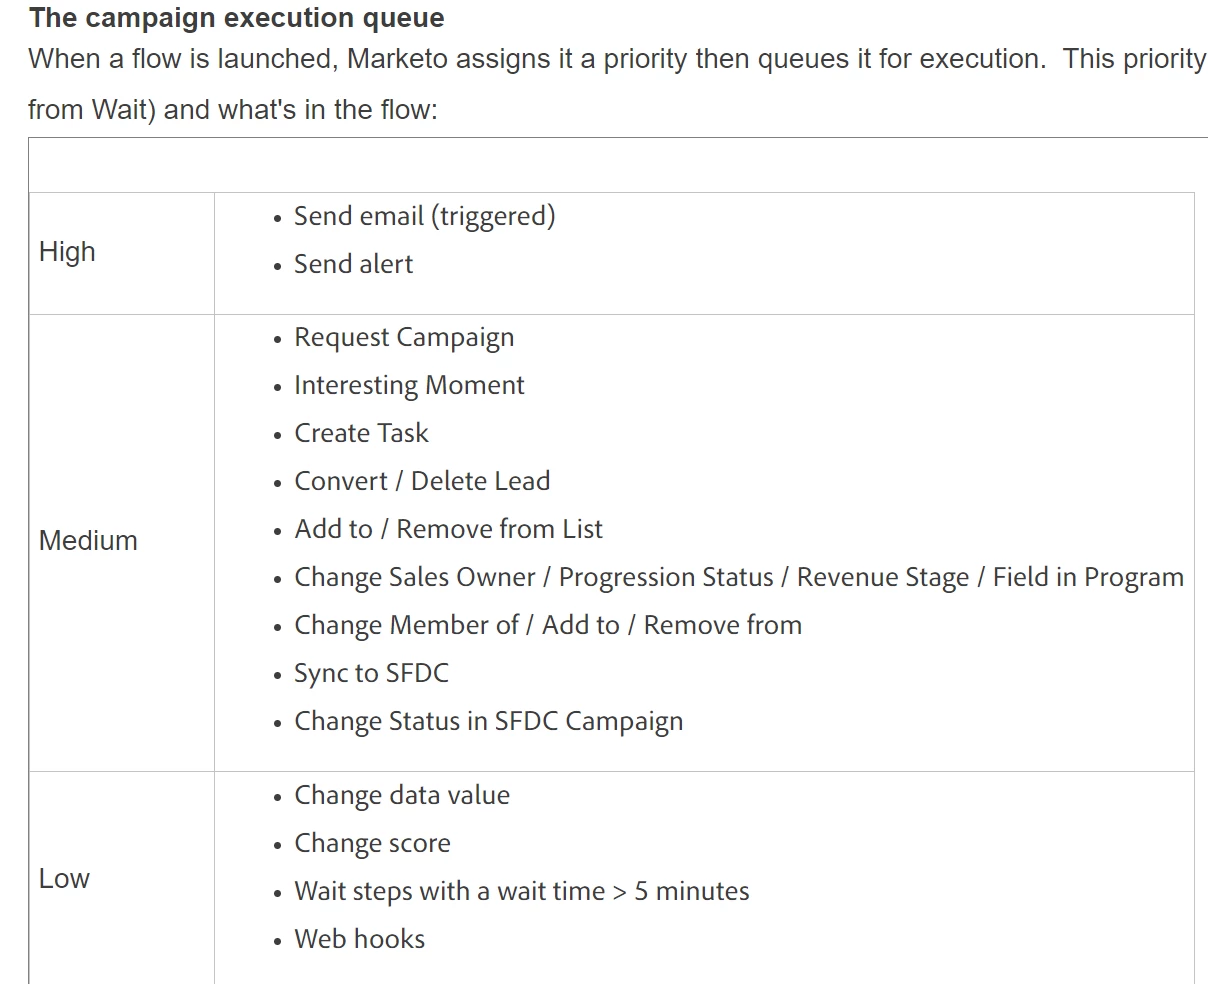Click Web hooks list item
1208x984 pixels.
click(x=359, y=939)
